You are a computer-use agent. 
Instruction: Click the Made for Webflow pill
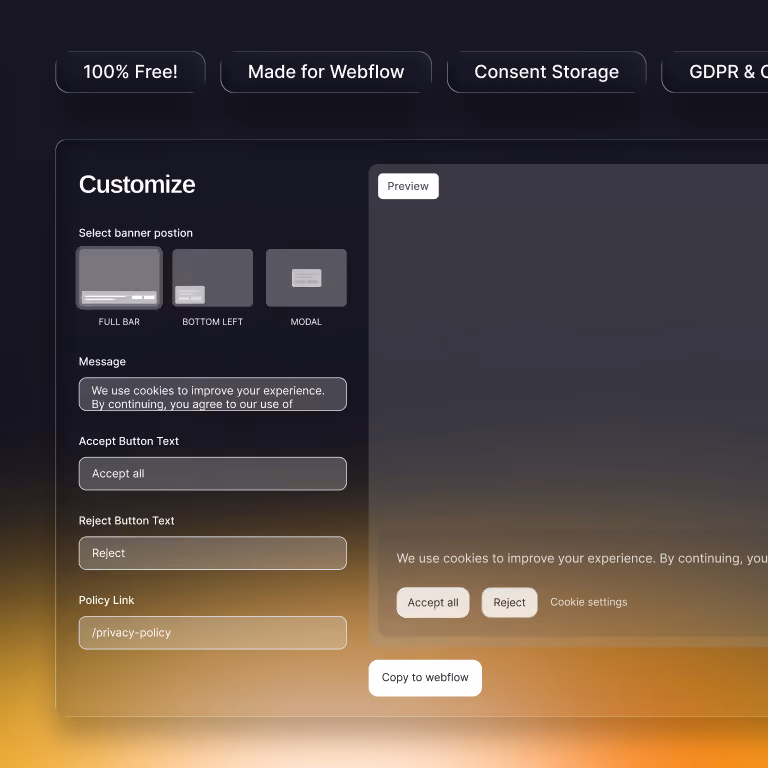click(326, 72)
